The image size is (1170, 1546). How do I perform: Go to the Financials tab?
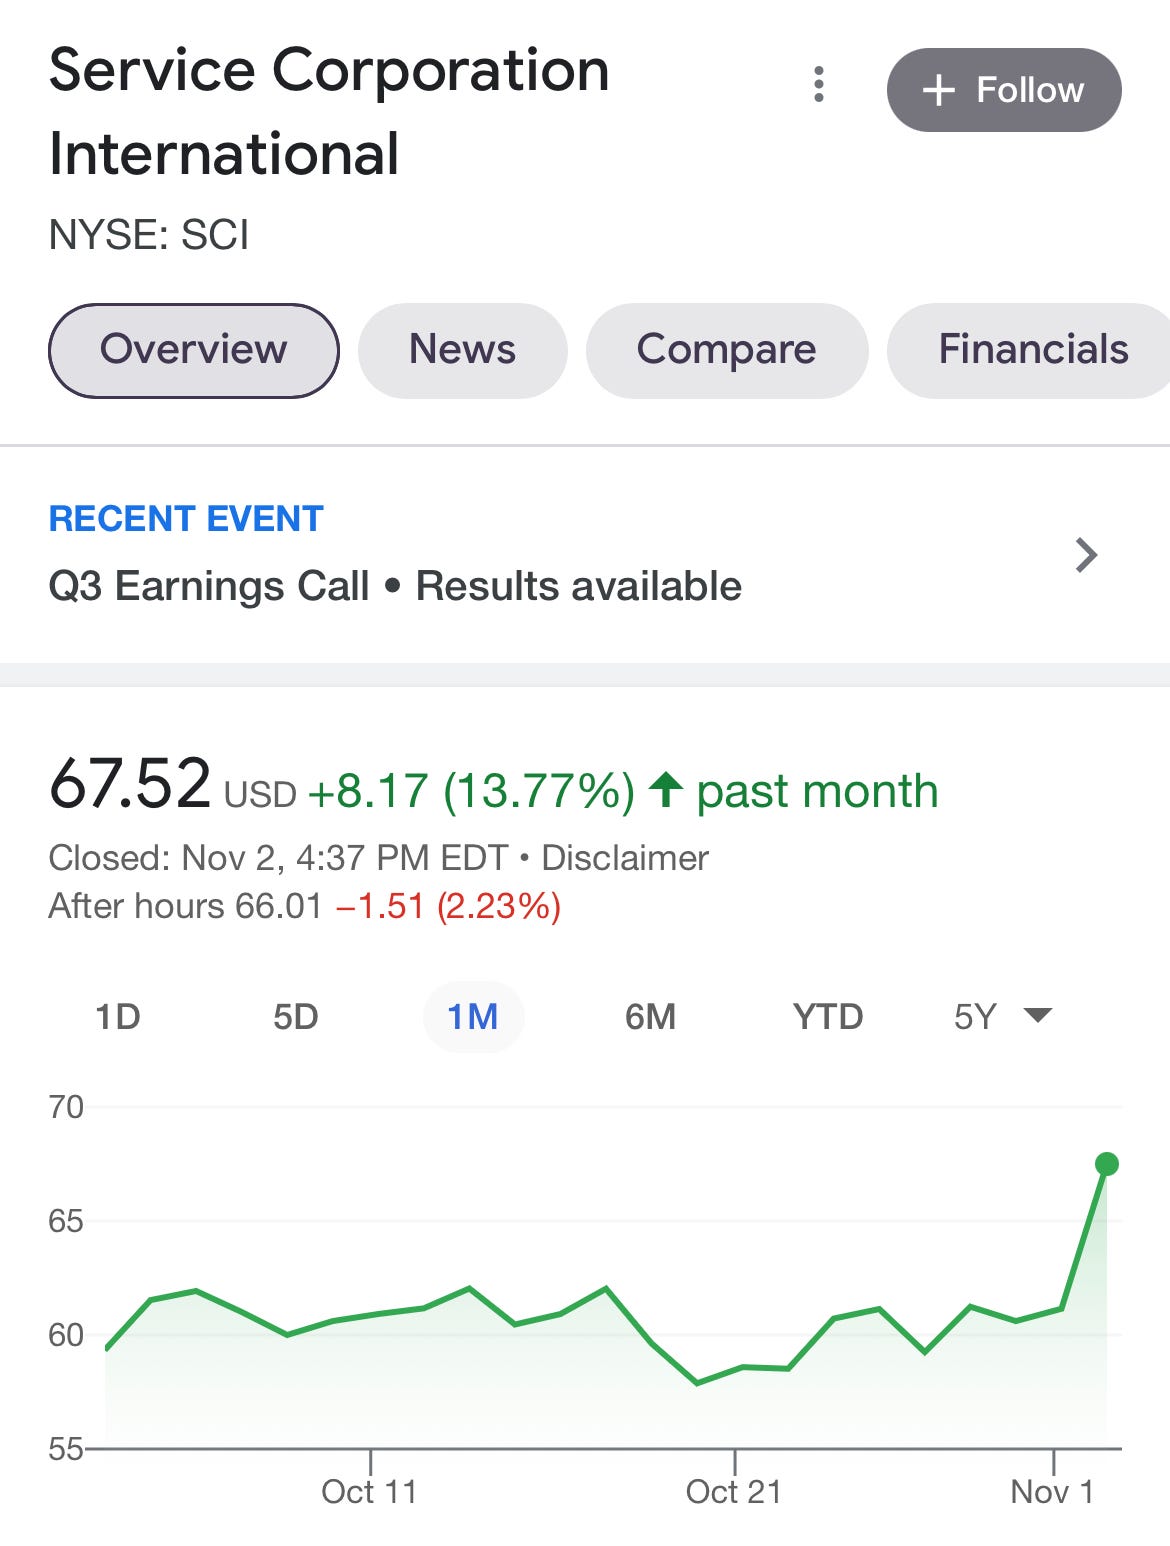[x=1032, y=350]
